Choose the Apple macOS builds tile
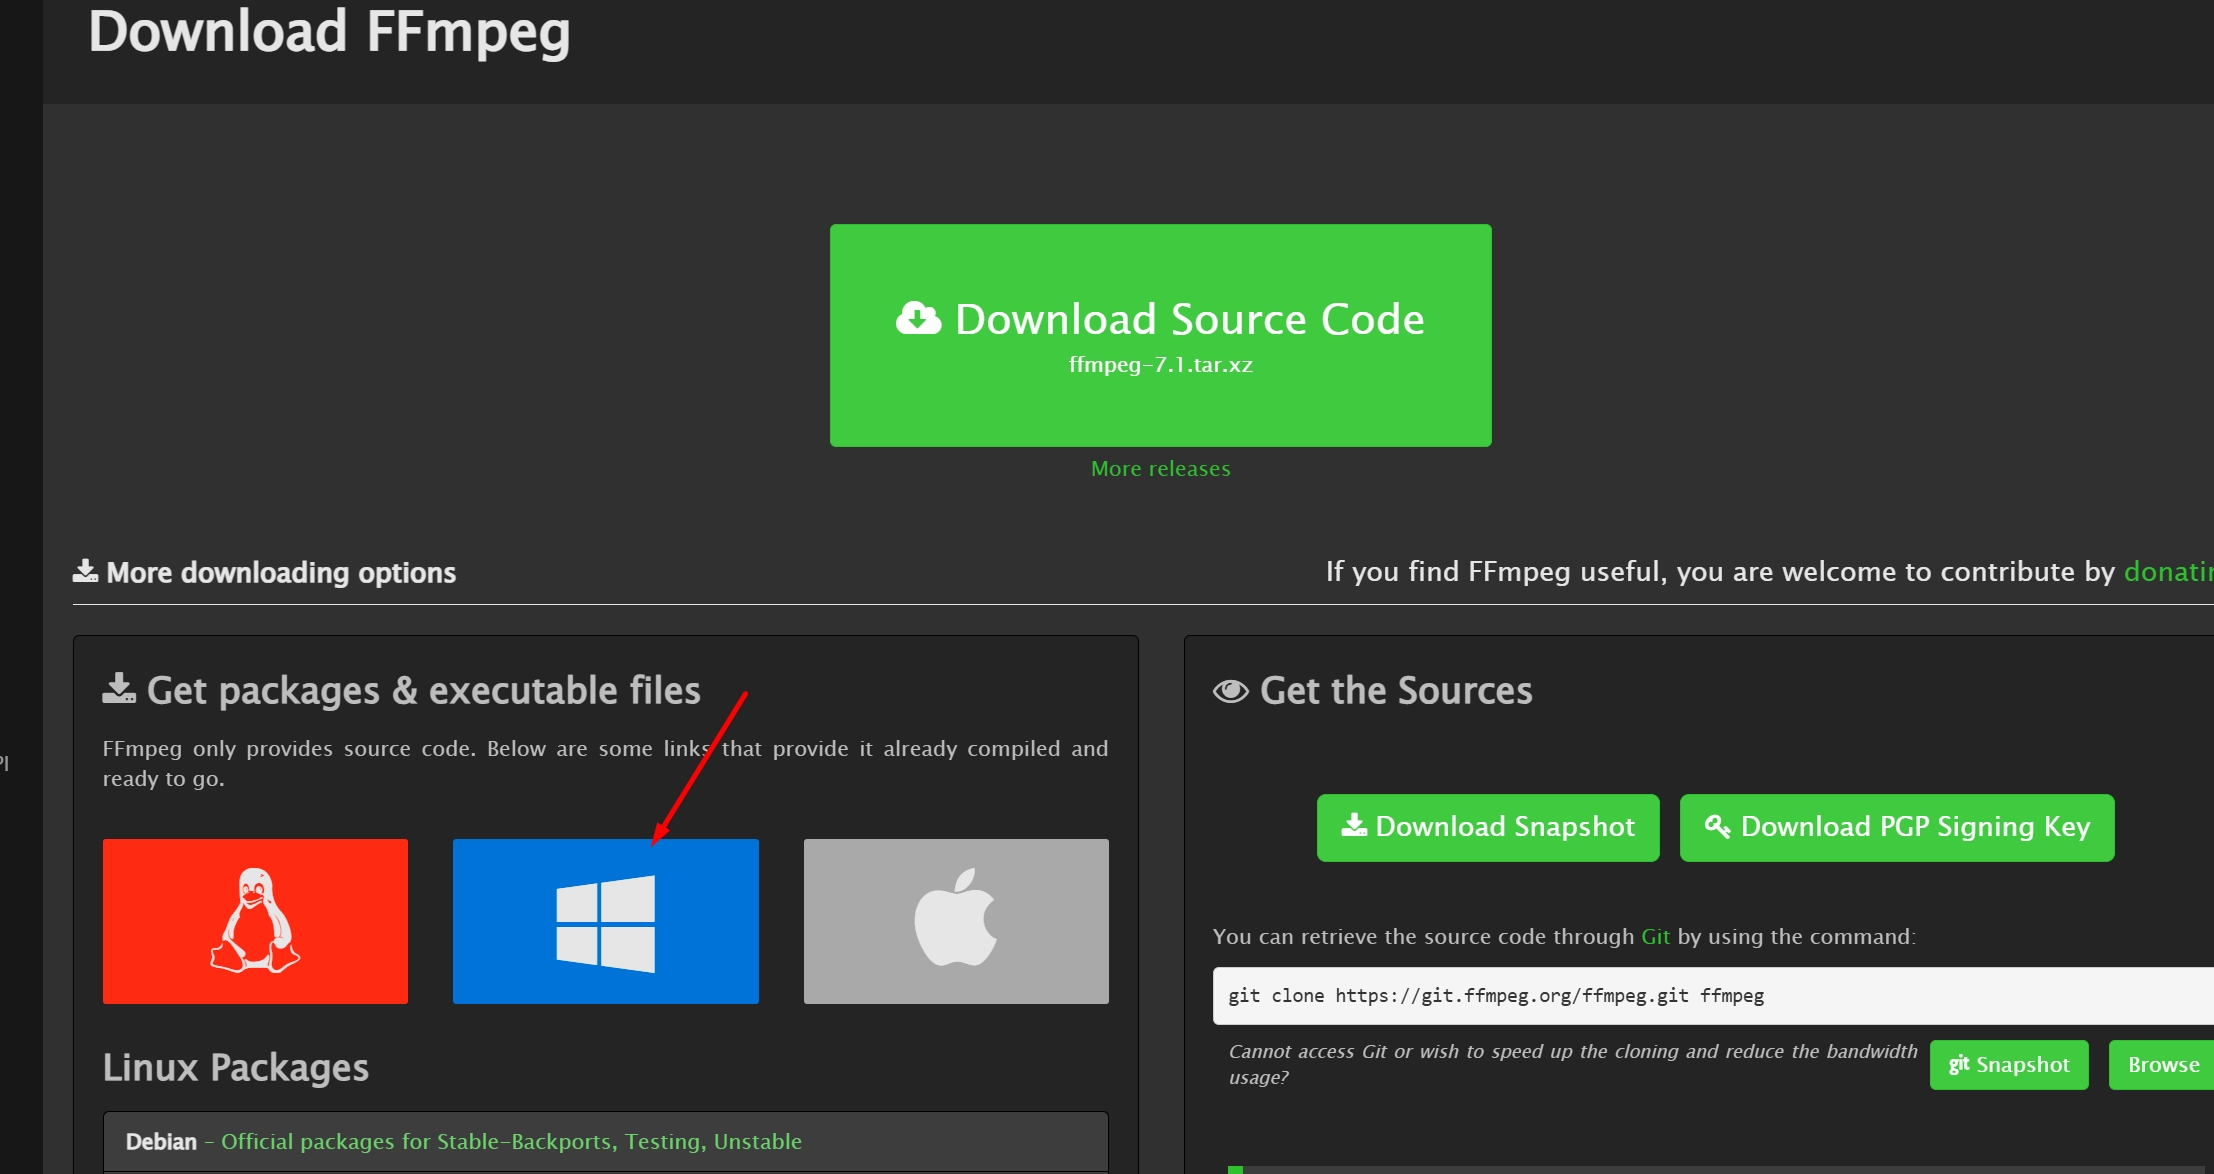 coord(956,921)
